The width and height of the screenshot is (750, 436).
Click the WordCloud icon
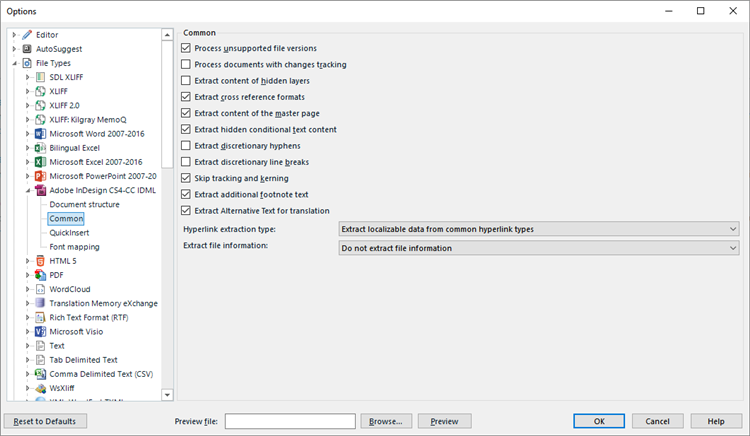[x=41, y=289]
